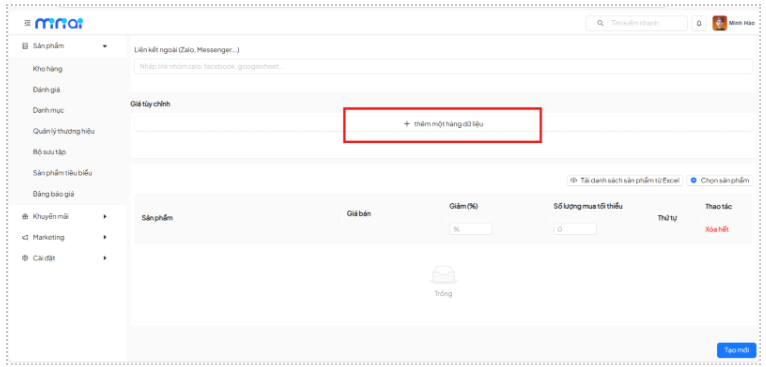
Task: Click the Khuyến mãi gift icon
Action: 25,216
